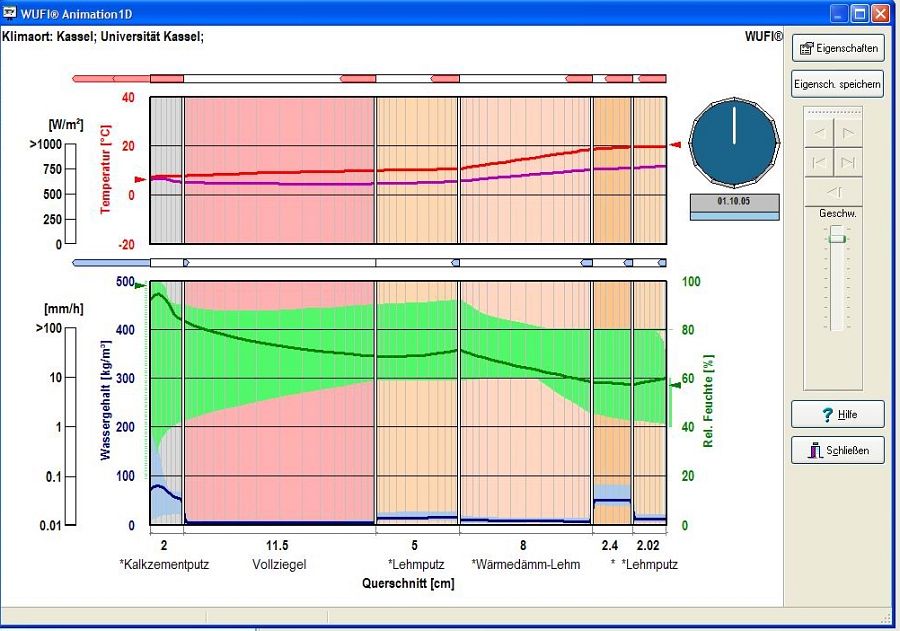
Task: Click the Vollziegel layer label
Action: (x=279, y=565)
